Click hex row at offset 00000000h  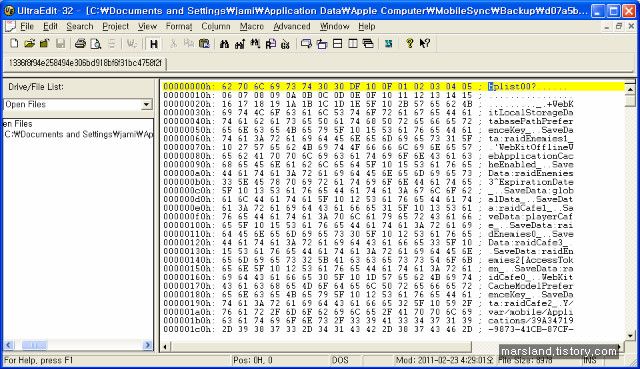(393, 87)
